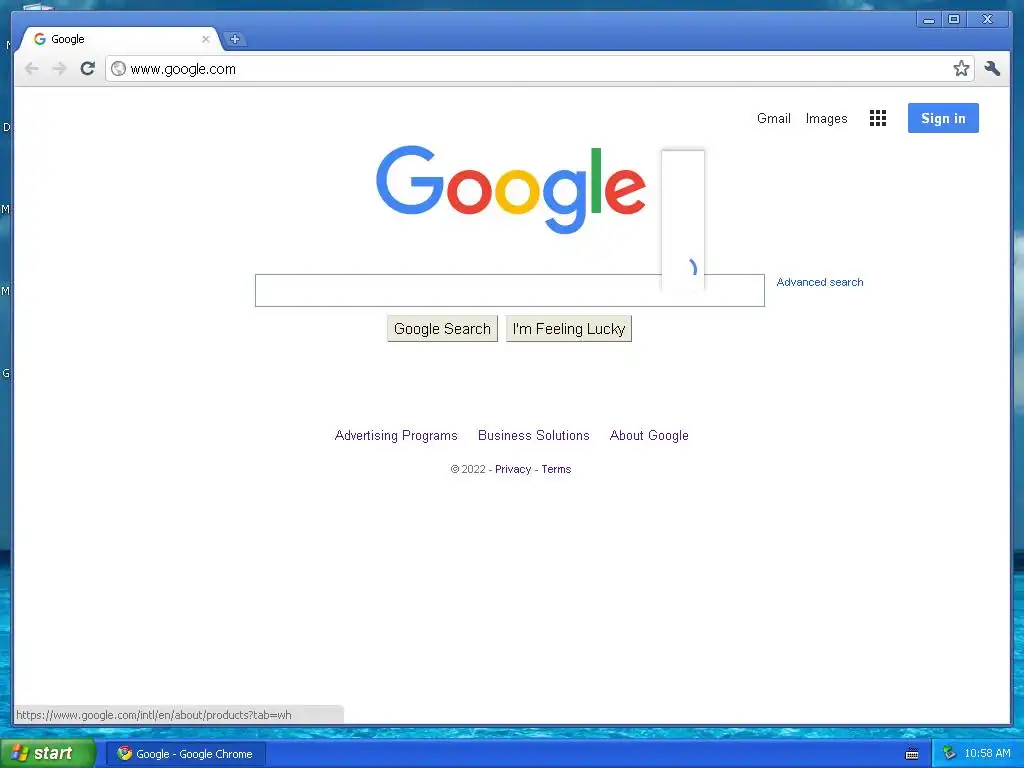Open the Google apps grid
This screenshot has width=1024, height=768.
(x=878, y=118)
